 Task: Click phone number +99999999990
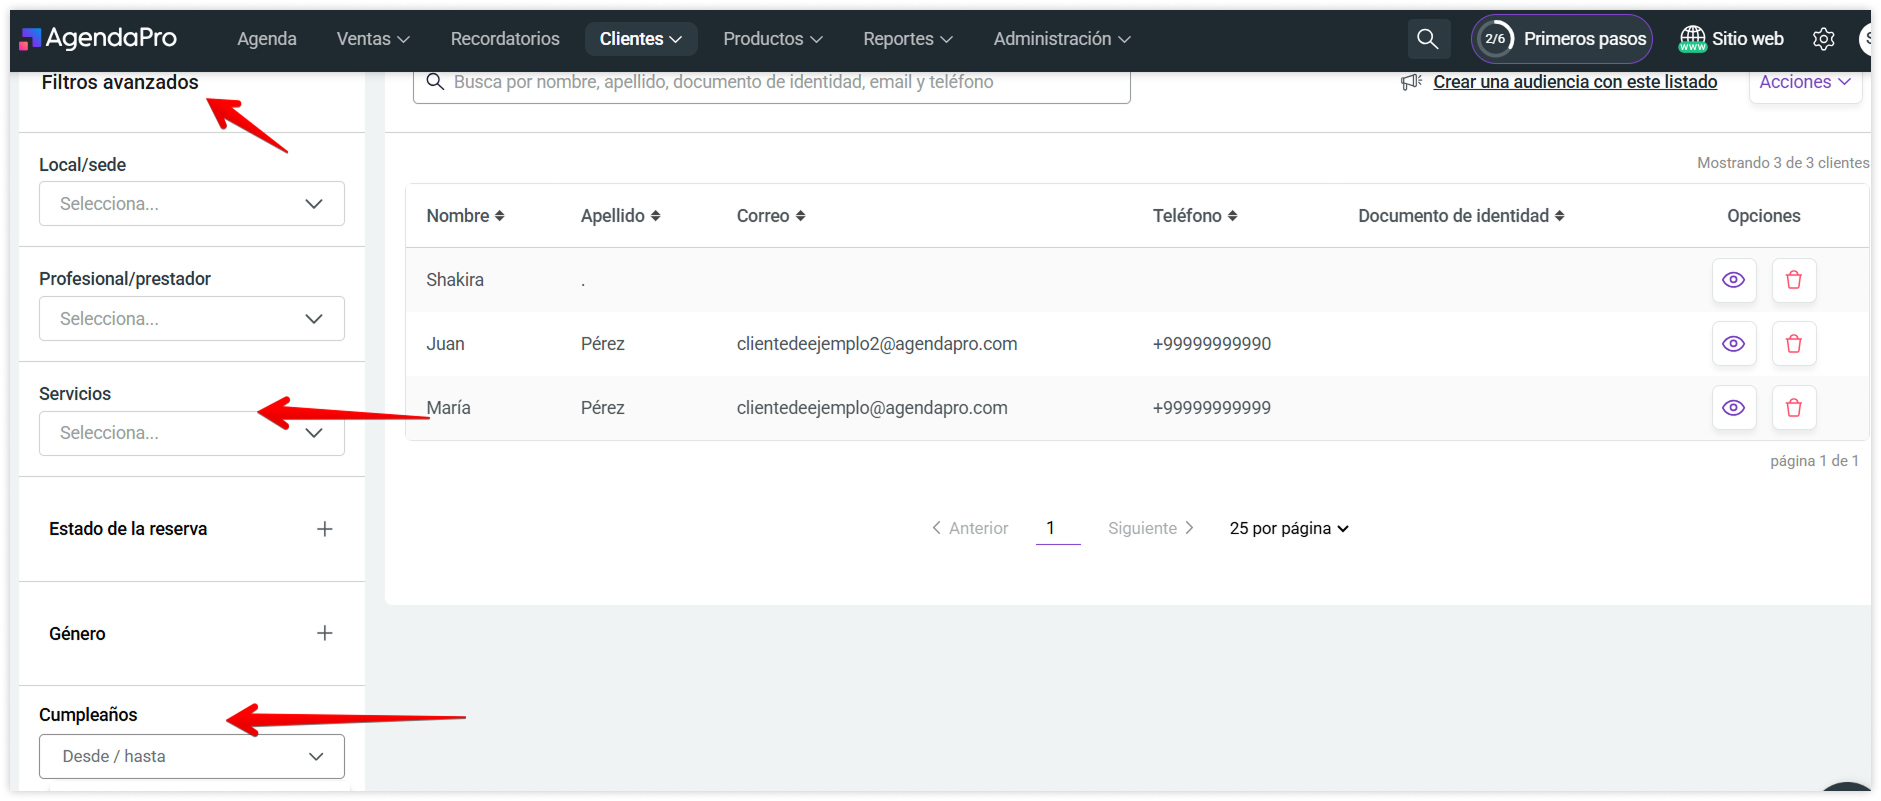point(1212,344)
